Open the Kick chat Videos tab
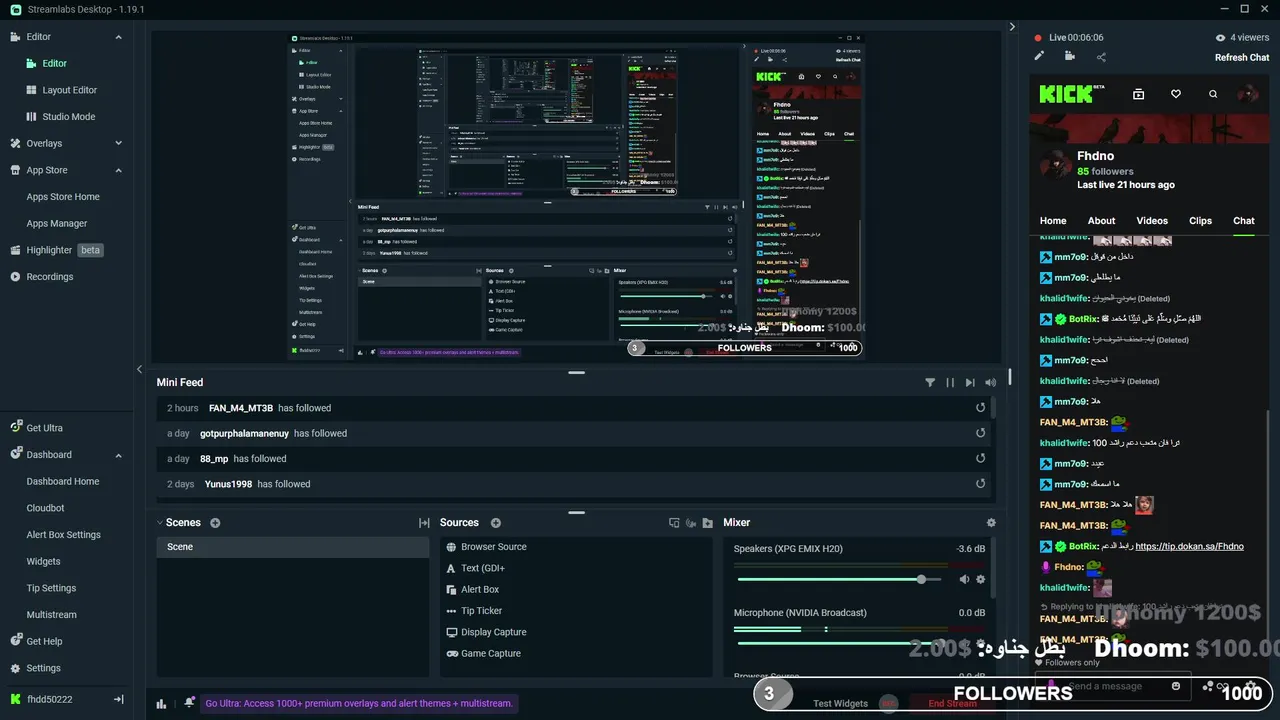 pyautogui.click(x=1152, y=221)
